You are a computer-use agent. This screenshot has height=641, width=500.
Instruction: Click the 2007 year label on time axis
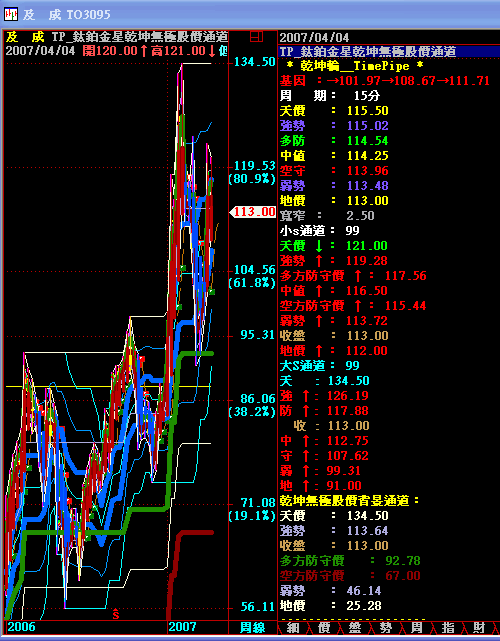182,627
